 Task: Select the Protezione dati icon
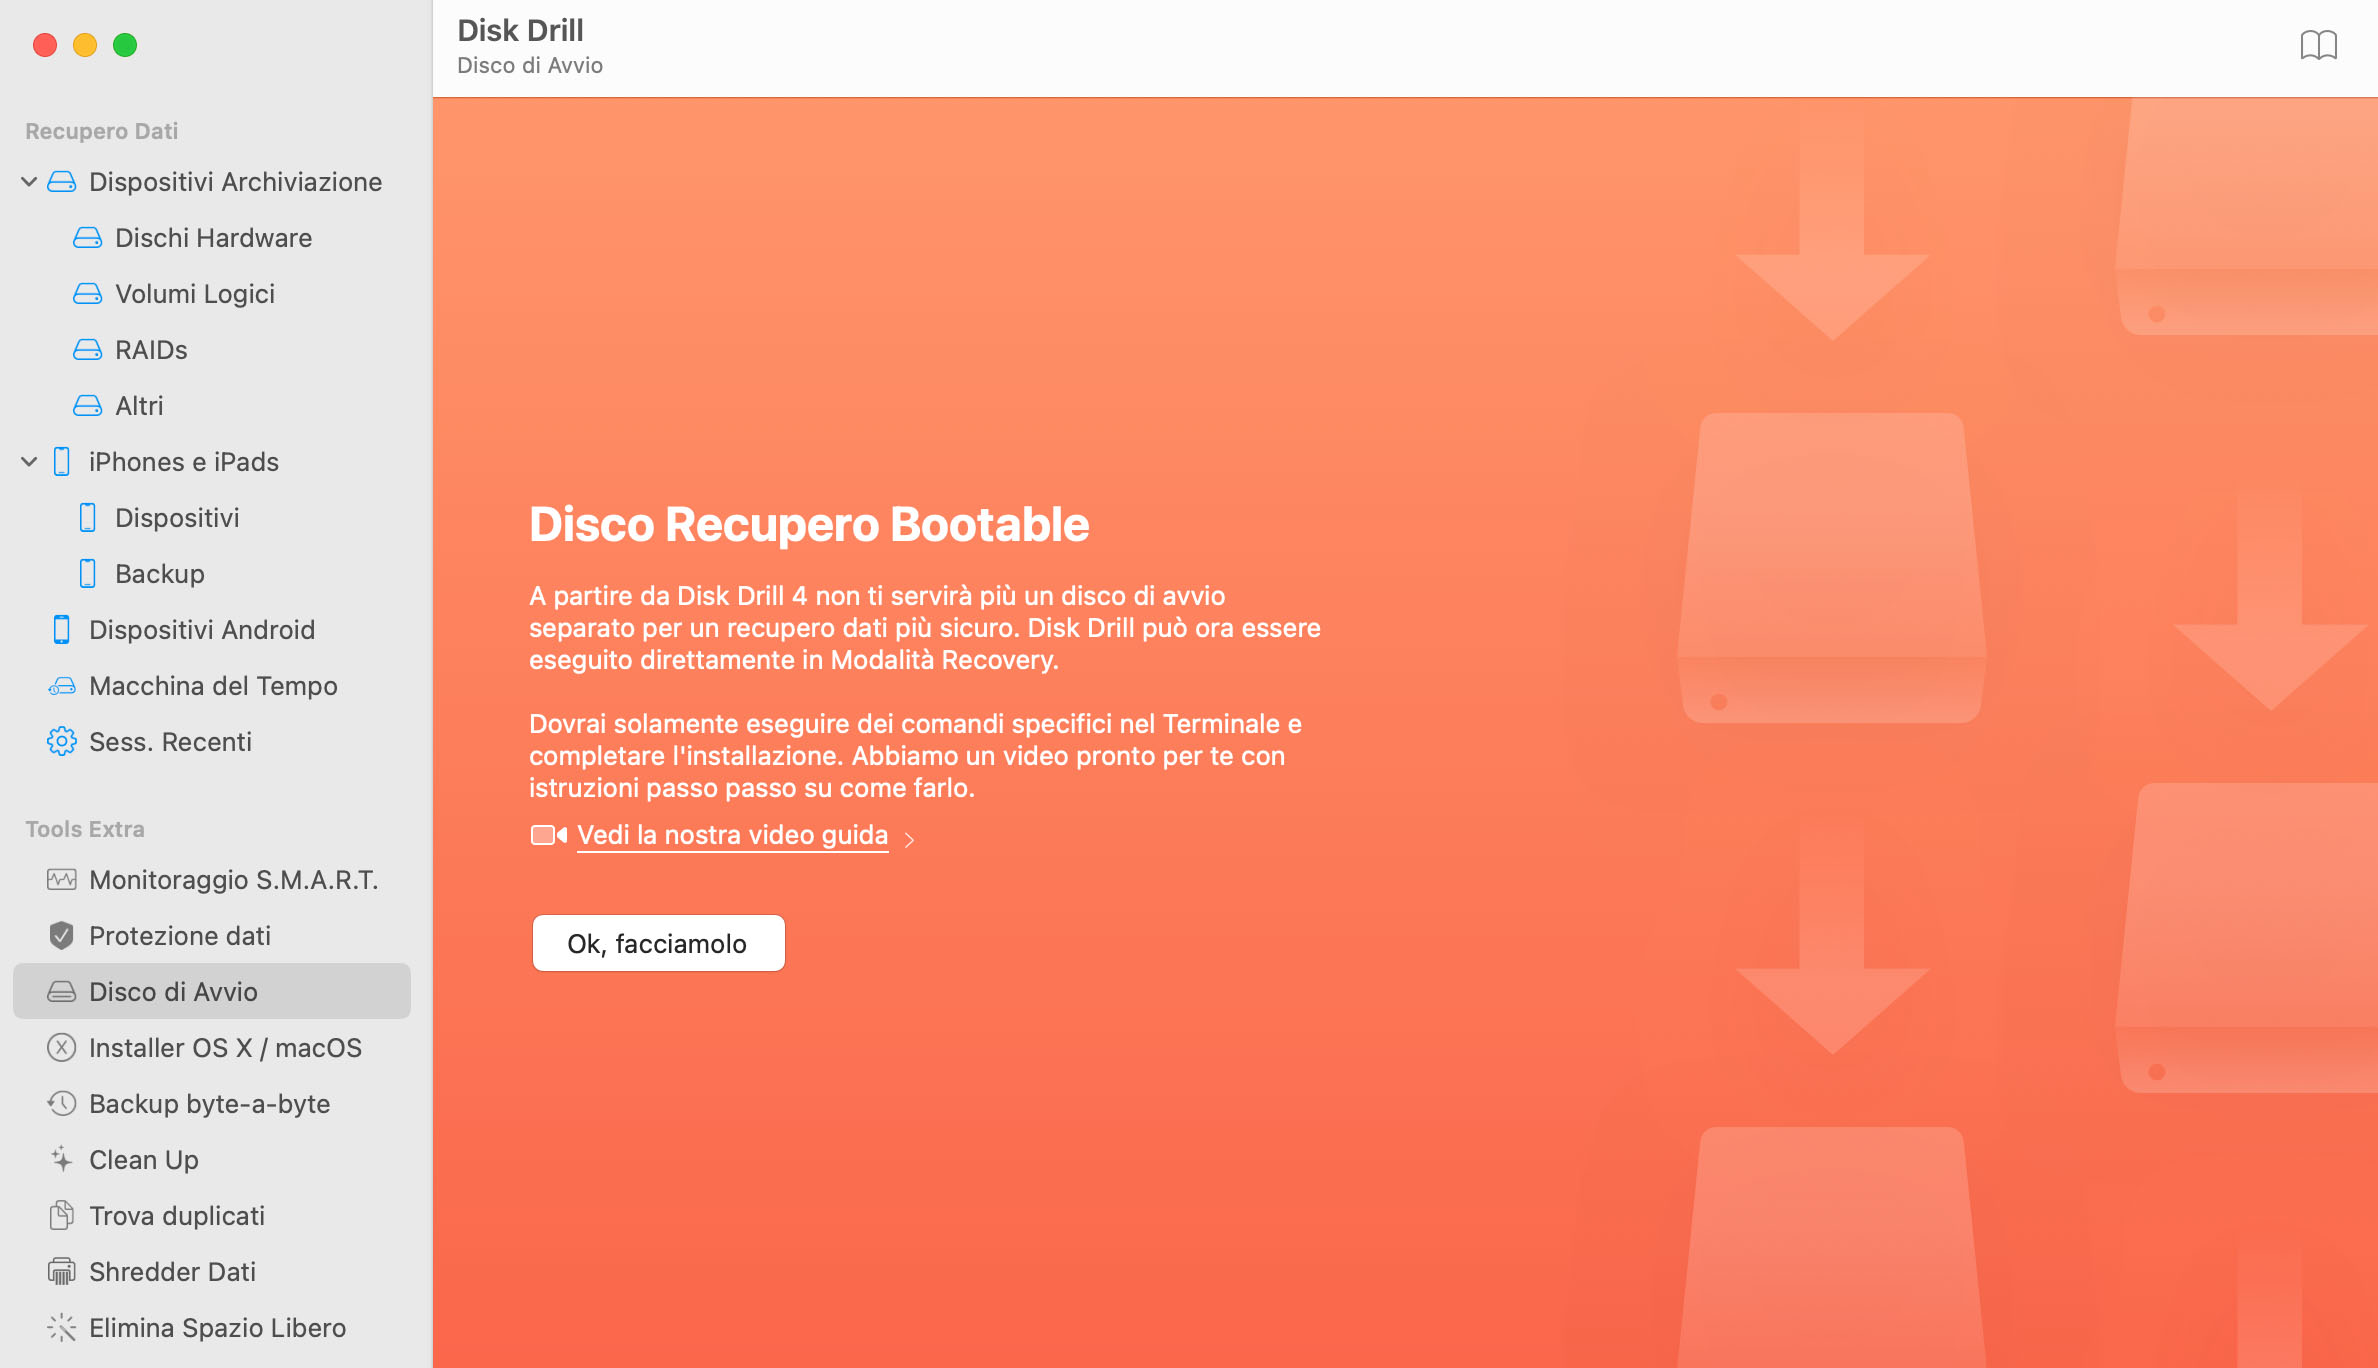(x=60, y=935)
